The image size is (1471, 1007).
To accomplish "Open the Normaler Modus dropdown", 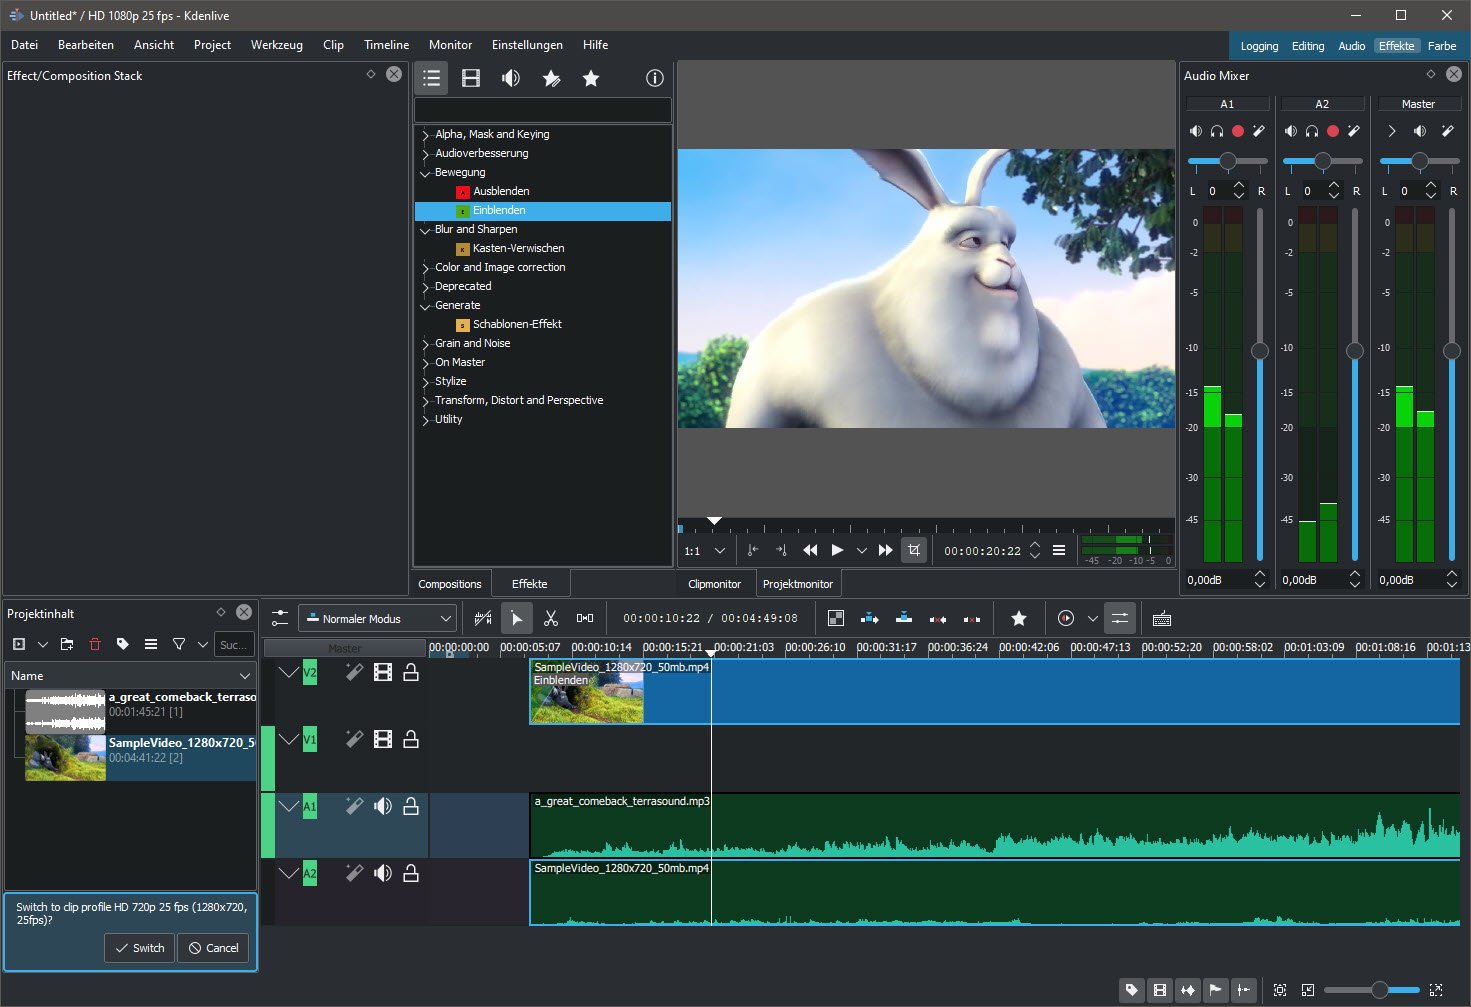I will coord(378,619).
